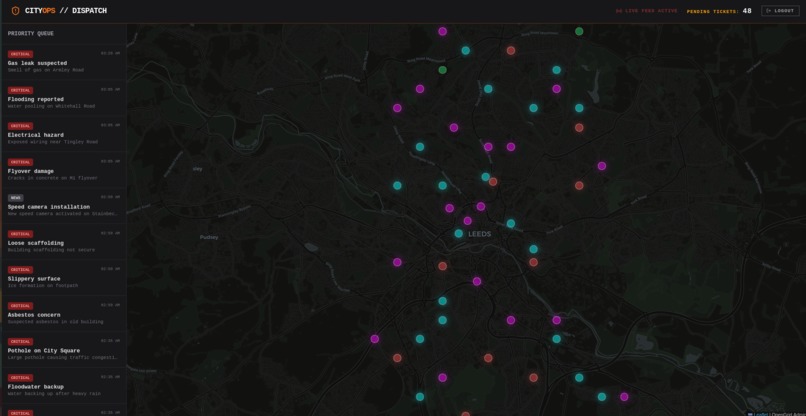Click the leftmost magenta map marker
The height and width of the screenshot is (416, 806).
pyautogui.click(x=375, y=339)
